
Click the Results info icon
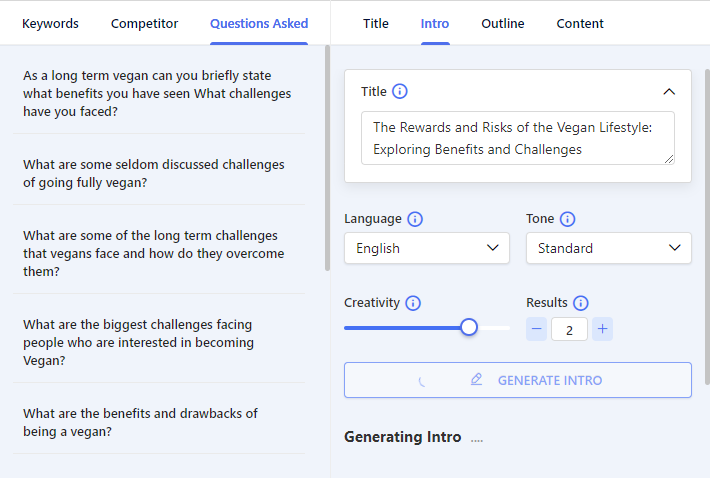click(581, 303)
